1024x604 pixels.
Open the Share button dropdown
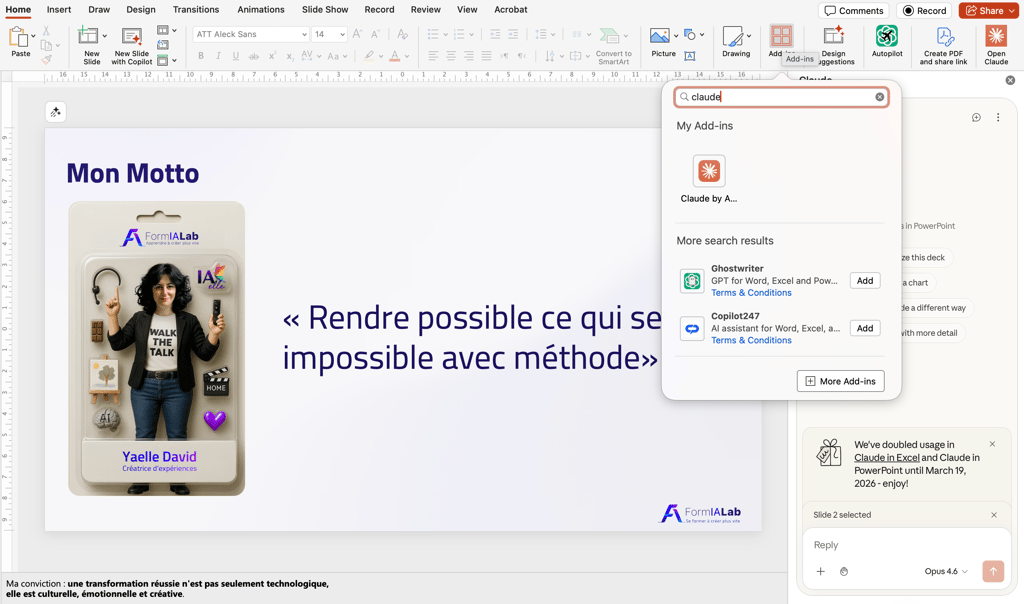click(x=1012, y=10)
